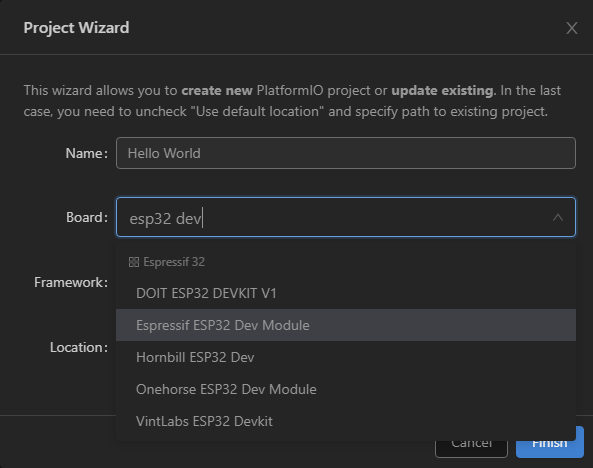The width and height of the screenshot is (593, 468).
Task: Close the Project Wizard dialog
Action: click(x=571, y=28)
